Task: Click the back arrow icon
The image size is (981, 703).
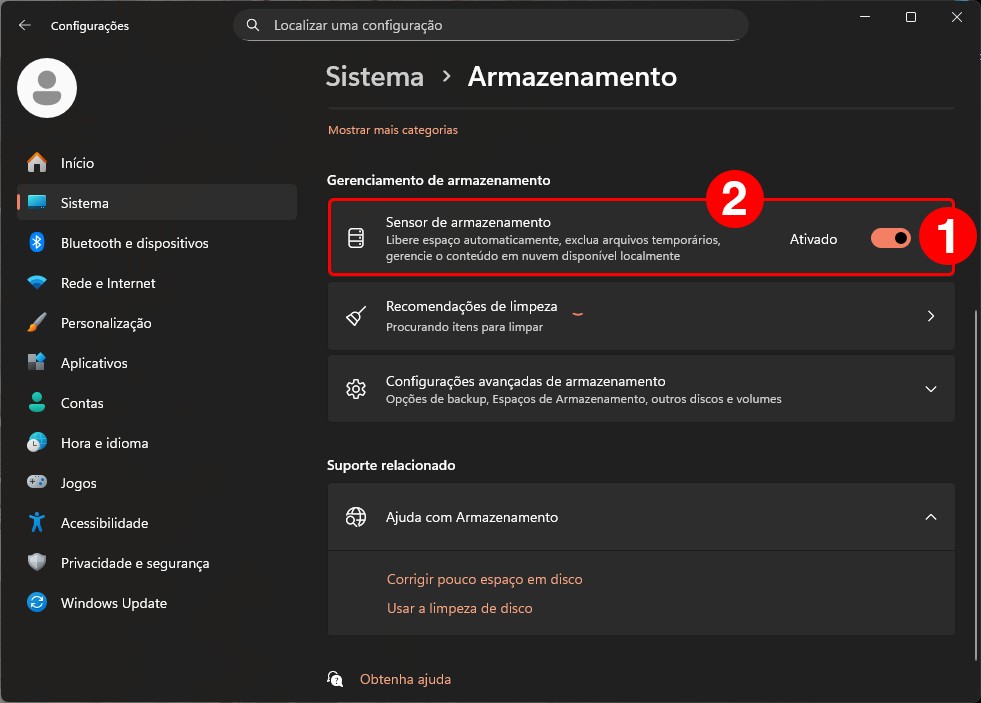Action: pos(25,25)
